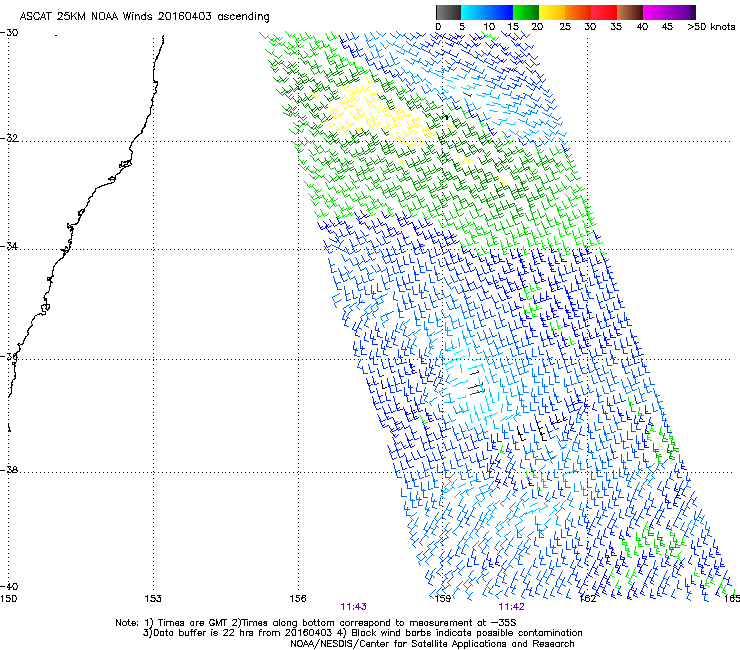Viewport: 740px width, 650px height.
Task: Click the '-40' latitude axis label
Action: pos(9,586)
